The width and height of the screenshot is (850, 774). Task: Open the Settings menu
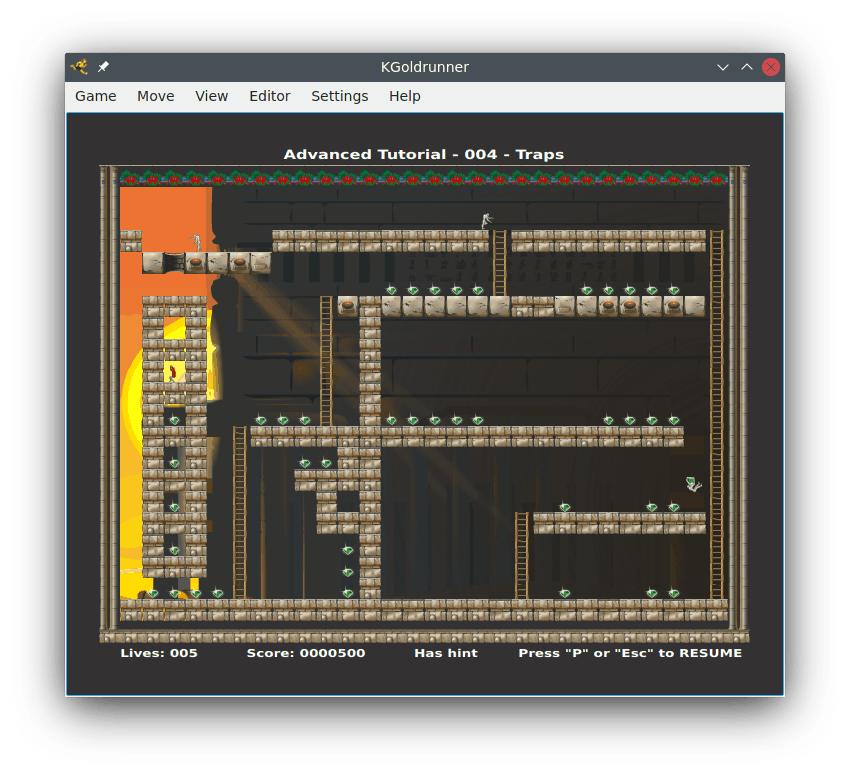point(339,96)
